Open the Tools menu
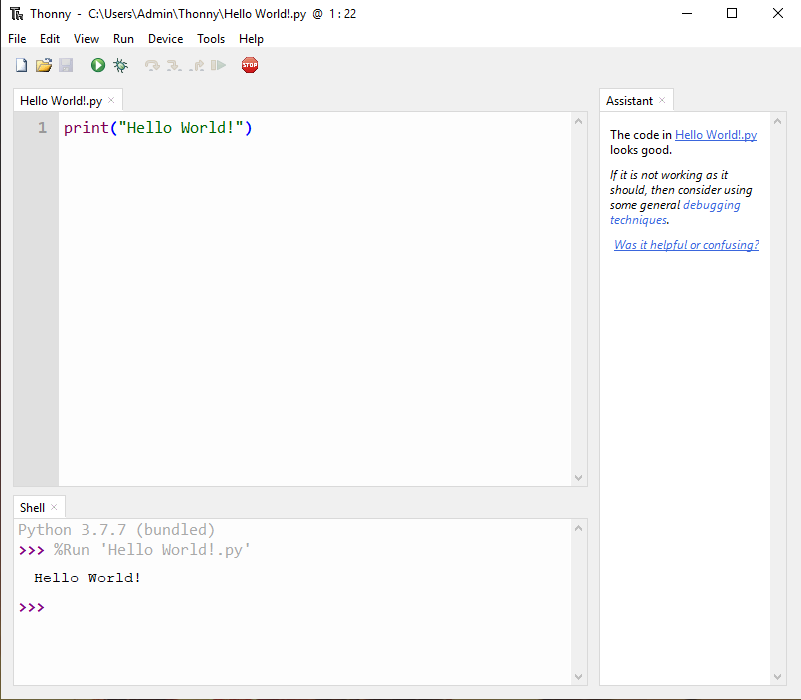The height and width of the screenshot is (700, 801). point(211,39)
